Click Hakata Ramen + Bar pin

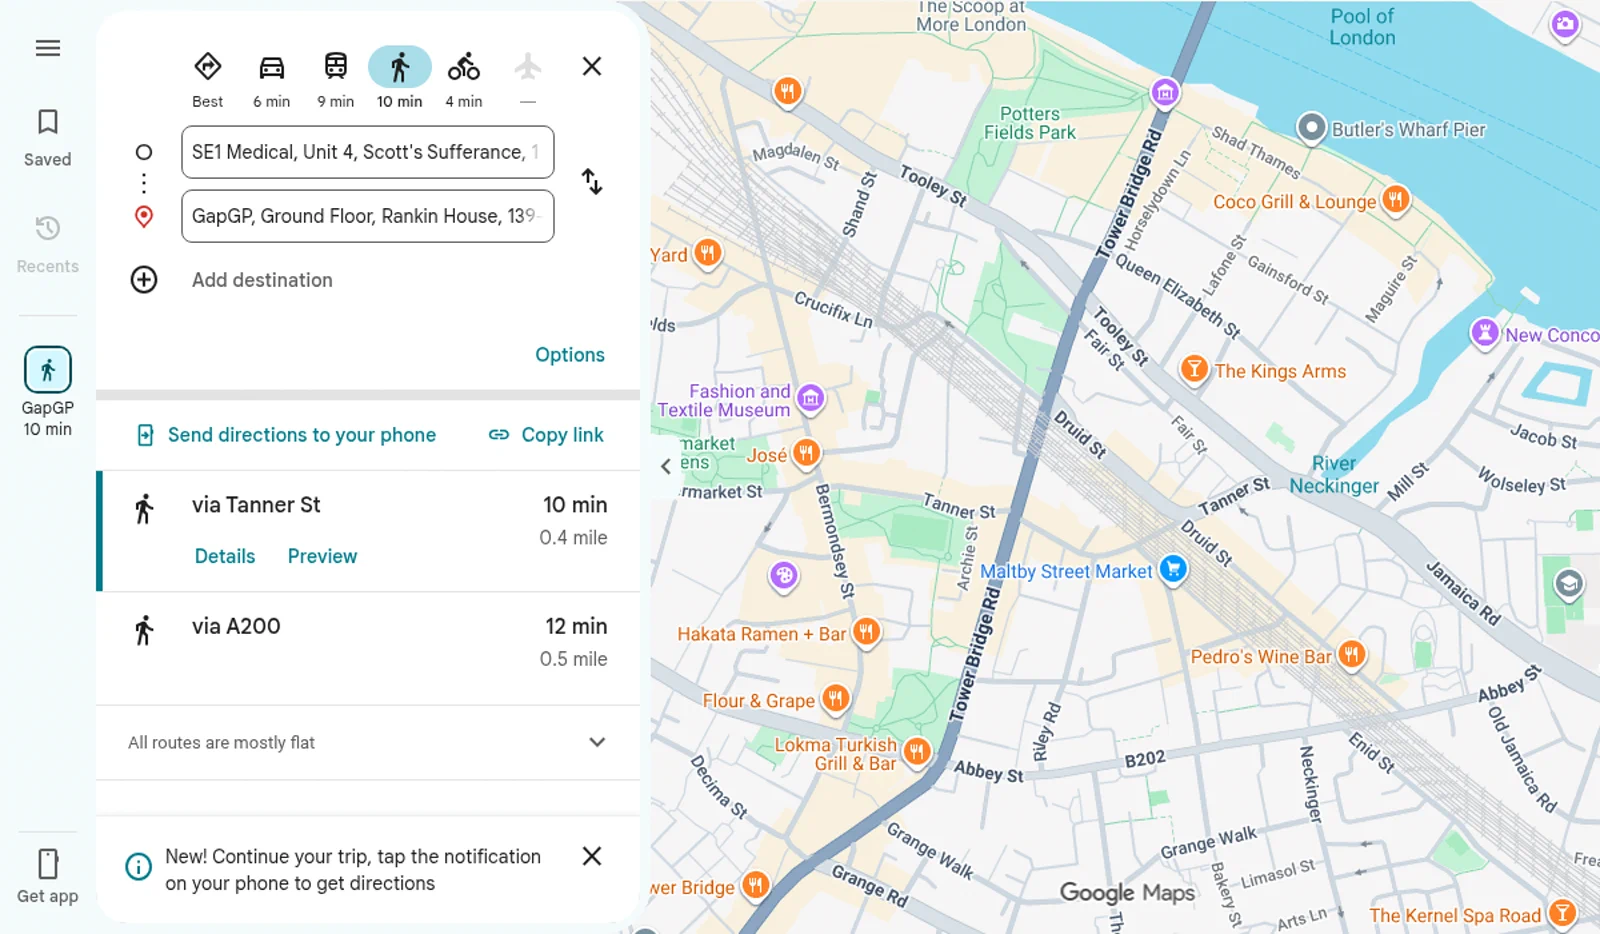coord(866,631)
